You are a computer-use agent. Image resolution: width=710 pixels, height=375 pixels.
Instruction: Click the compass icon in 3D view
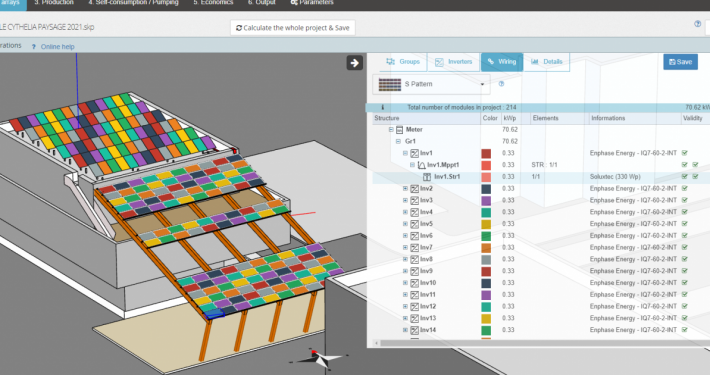320,358
